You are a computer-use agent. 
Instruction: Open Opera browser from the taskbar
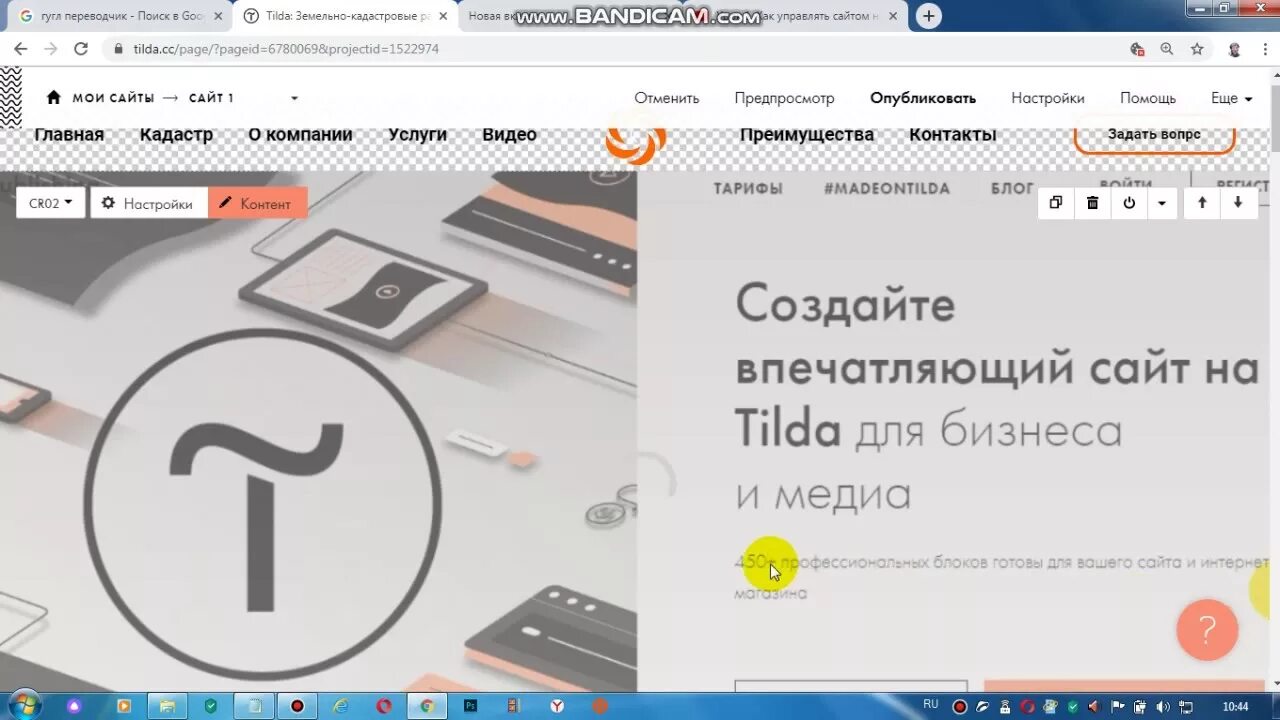point(384,706)
